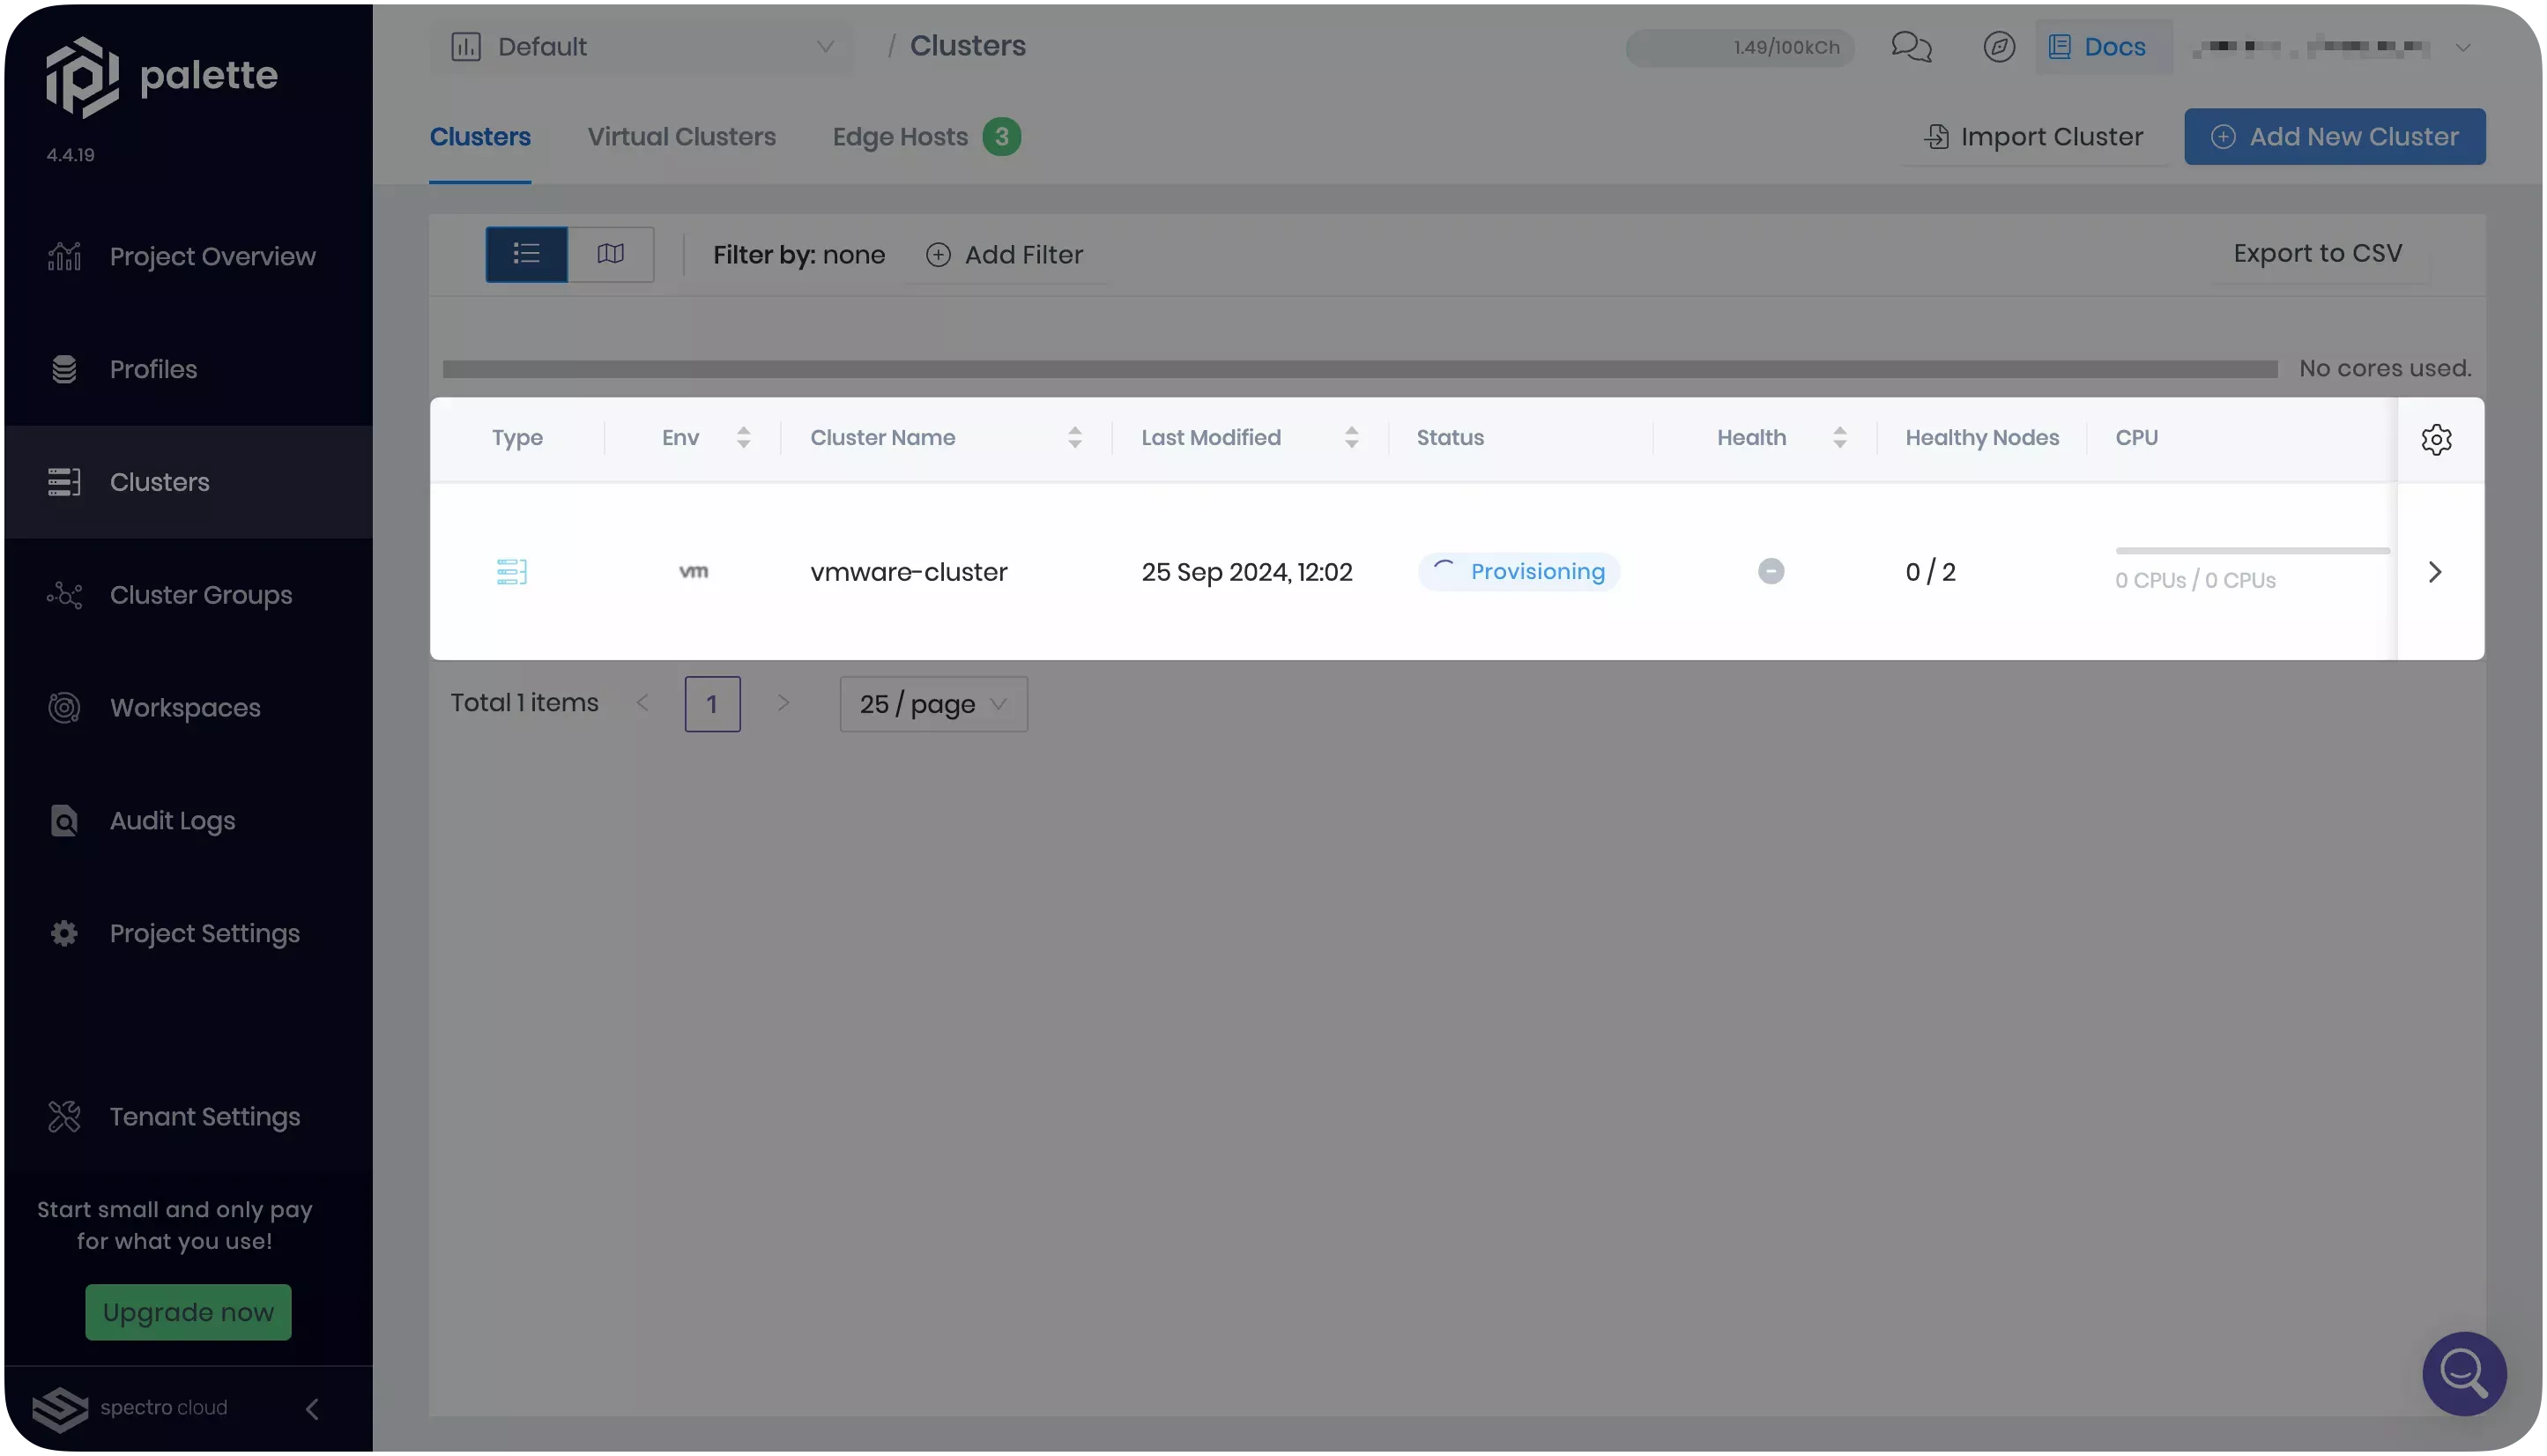This screenshot has height=1456, width=2547.
Task: Sort by Cluster Name column
Action: pyautogui.click(x=1074, y=437)
